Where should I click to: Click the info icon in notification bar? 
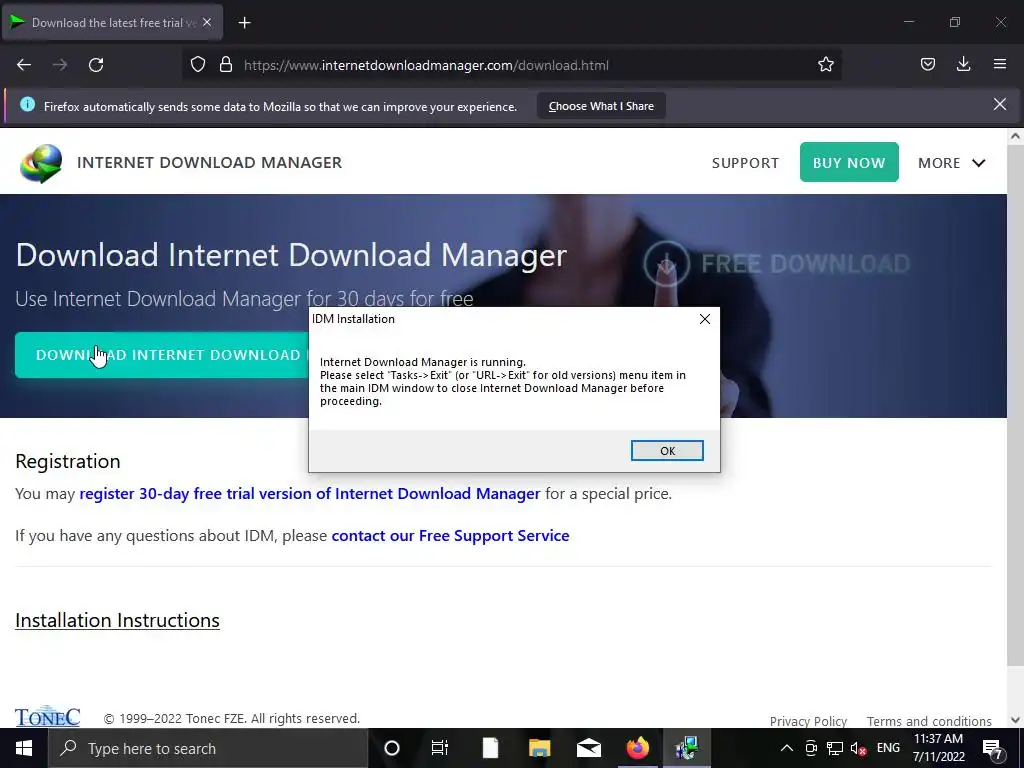pyautogui.click(x=27, y=104)
